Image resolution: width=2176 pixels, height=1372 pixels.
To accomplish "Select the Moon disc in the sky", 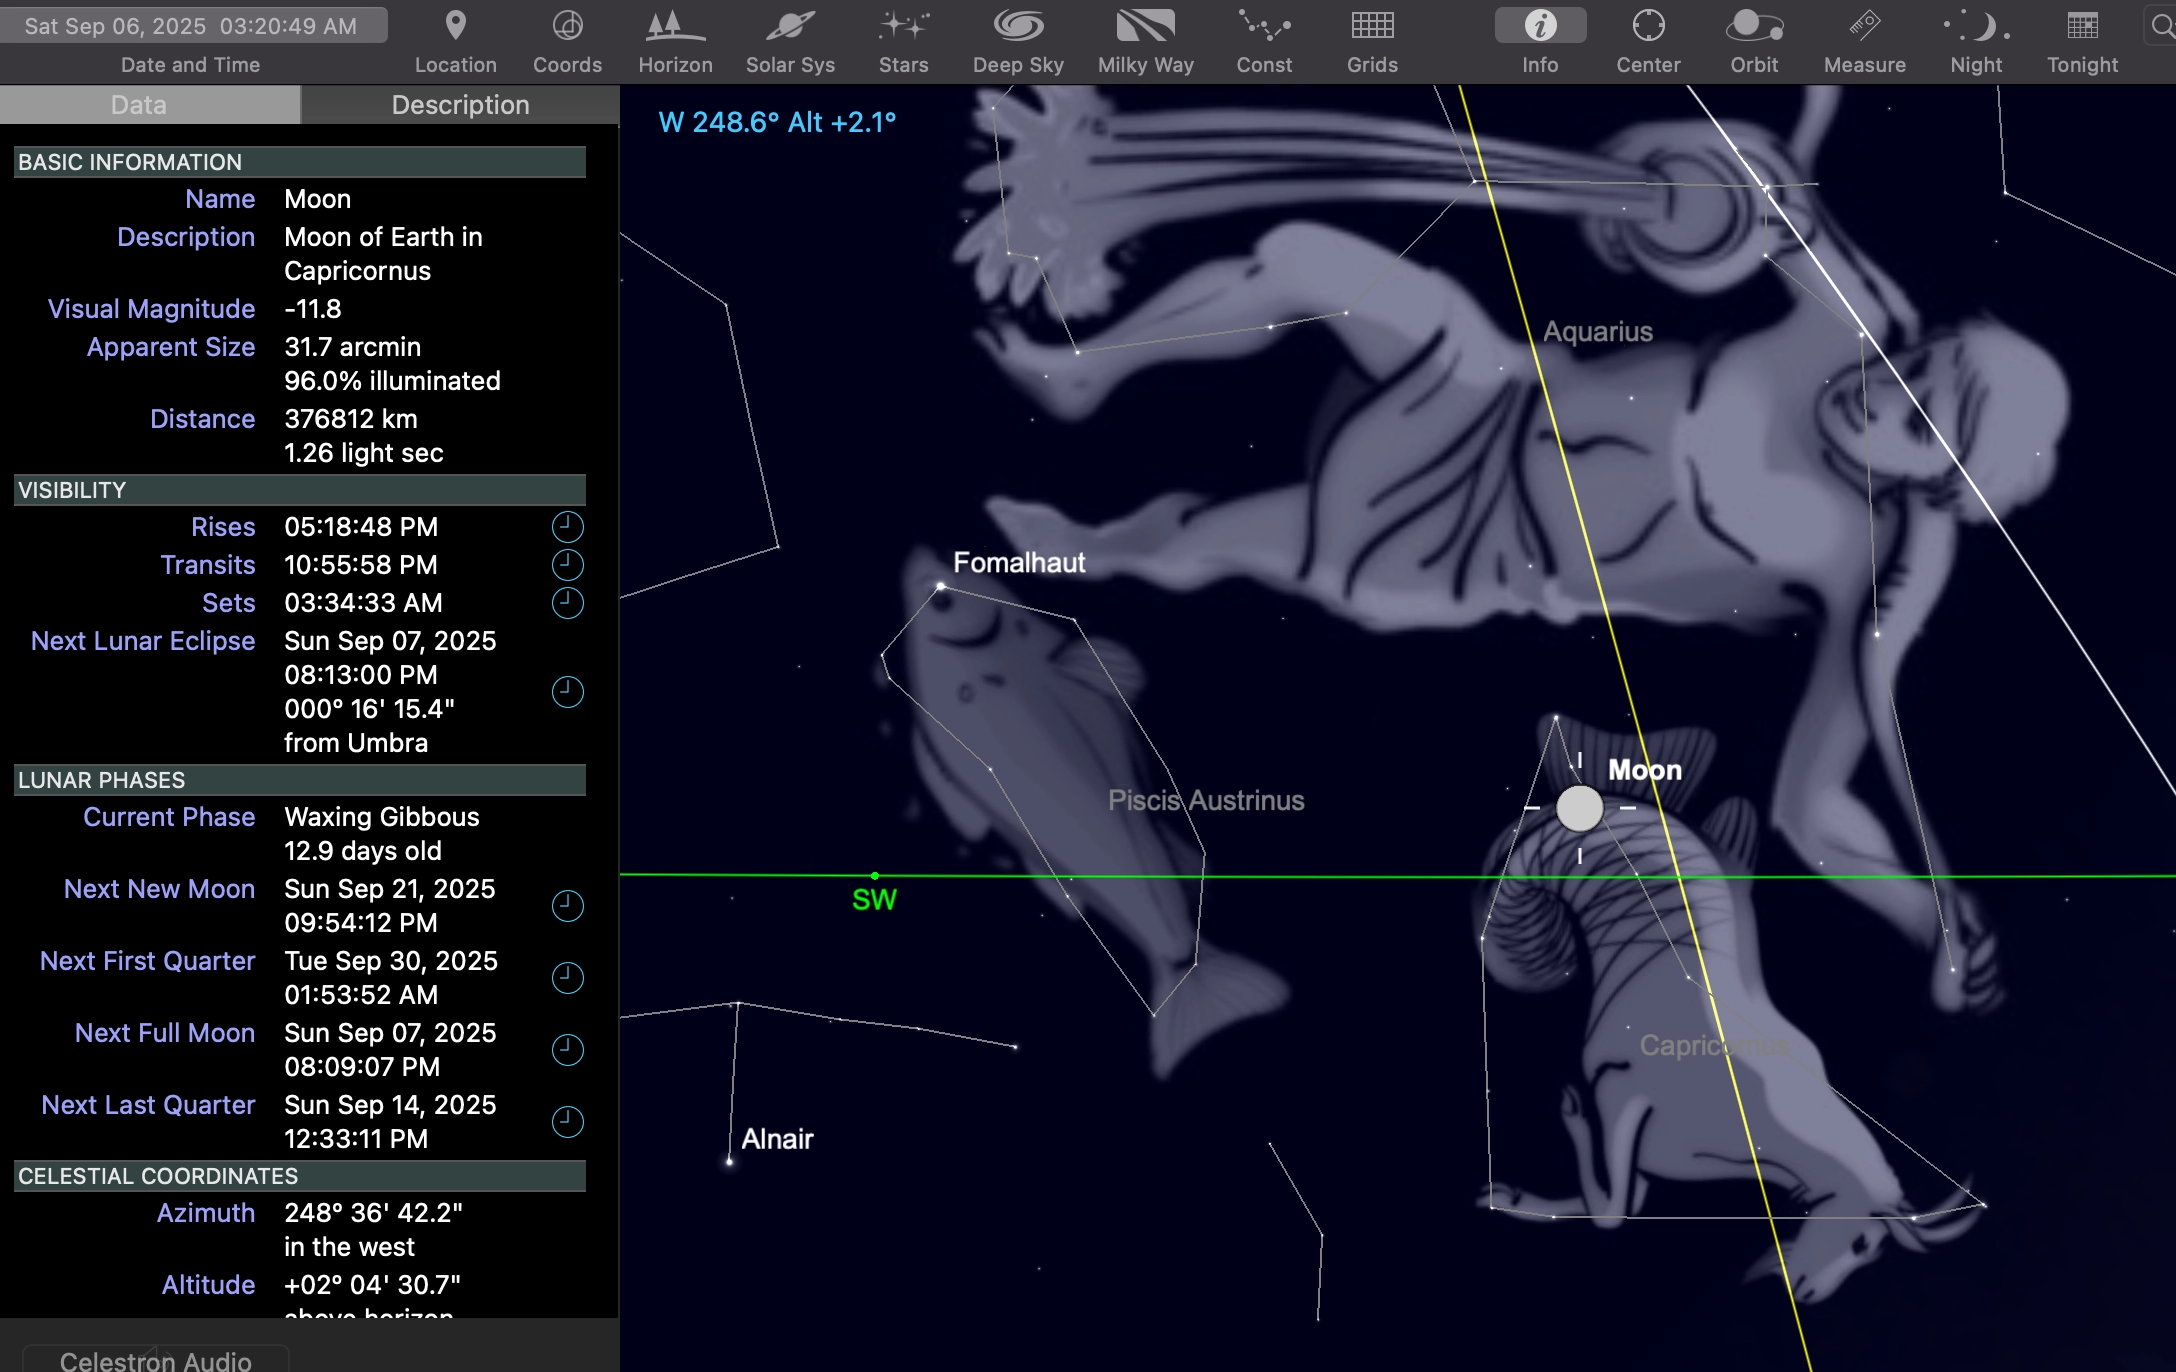I will click(x=1579, y=808).
